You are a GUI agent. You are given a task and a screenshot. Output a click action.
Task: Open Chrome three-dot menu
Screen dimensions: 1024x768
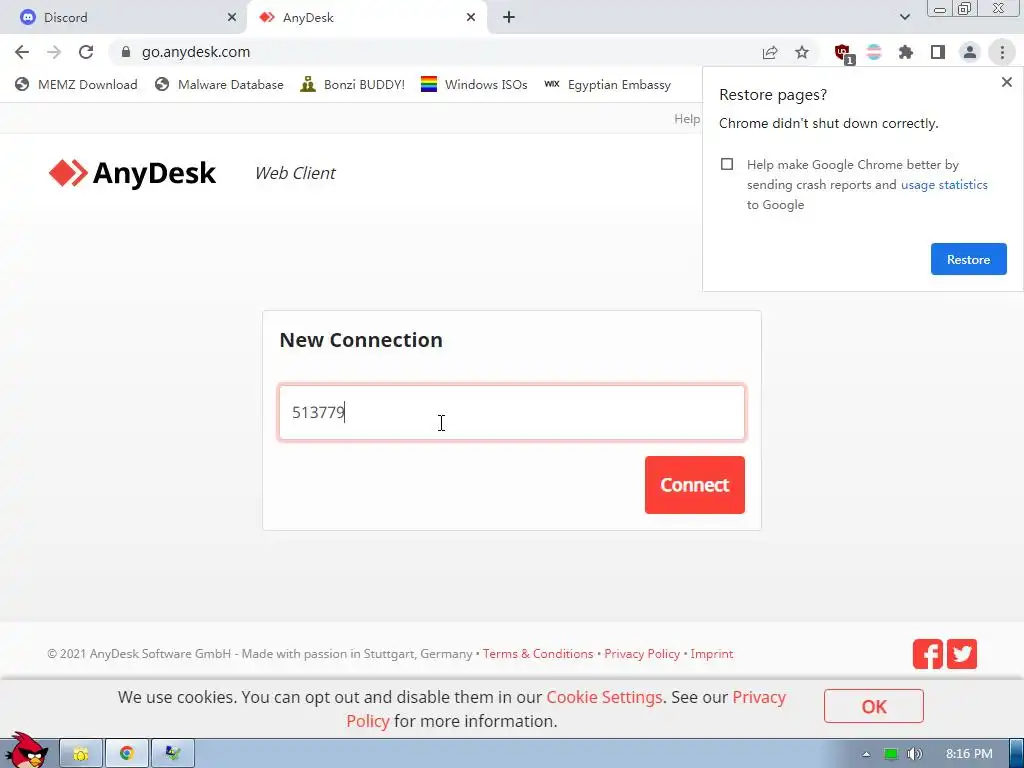tap(1002, 52)
